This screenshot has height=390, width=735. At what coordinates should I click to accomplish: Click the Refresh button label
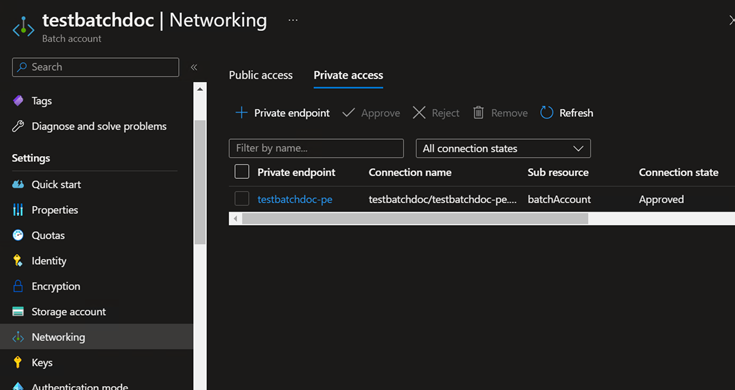click(x=576, y=113)
